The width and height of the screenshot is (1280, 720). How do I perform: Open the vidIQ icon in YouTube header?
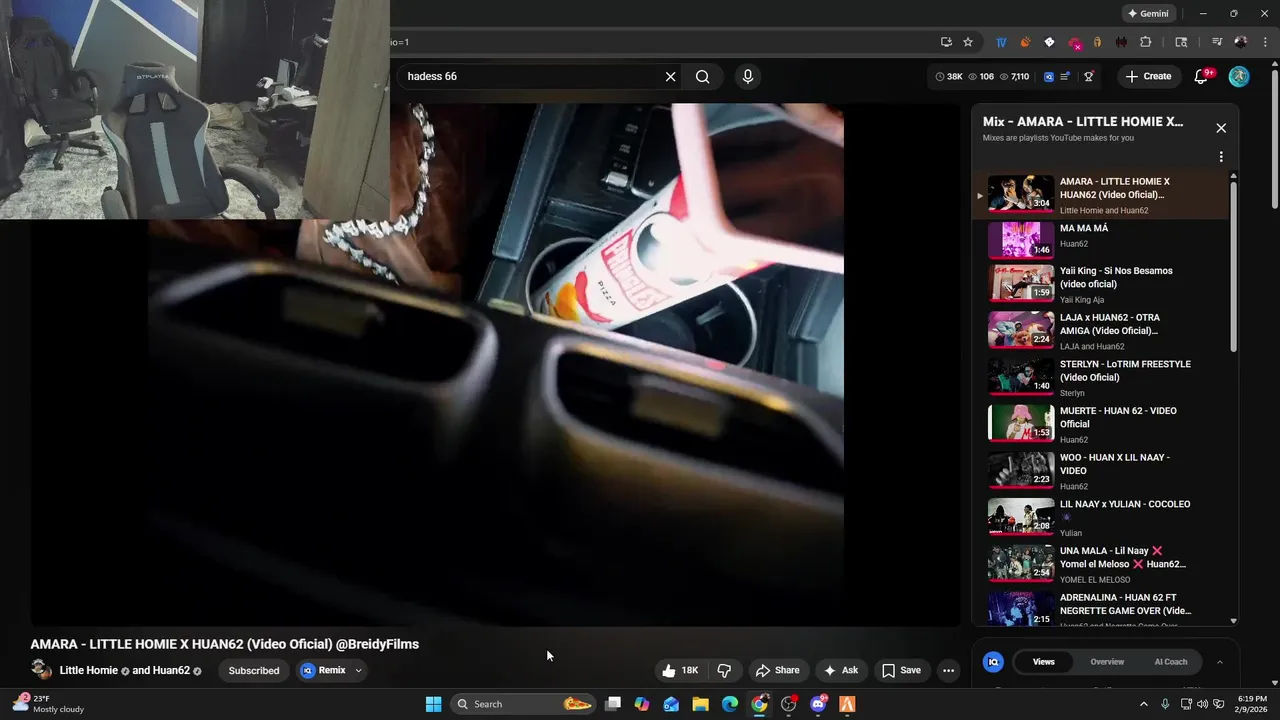[x=1048, y=76]
